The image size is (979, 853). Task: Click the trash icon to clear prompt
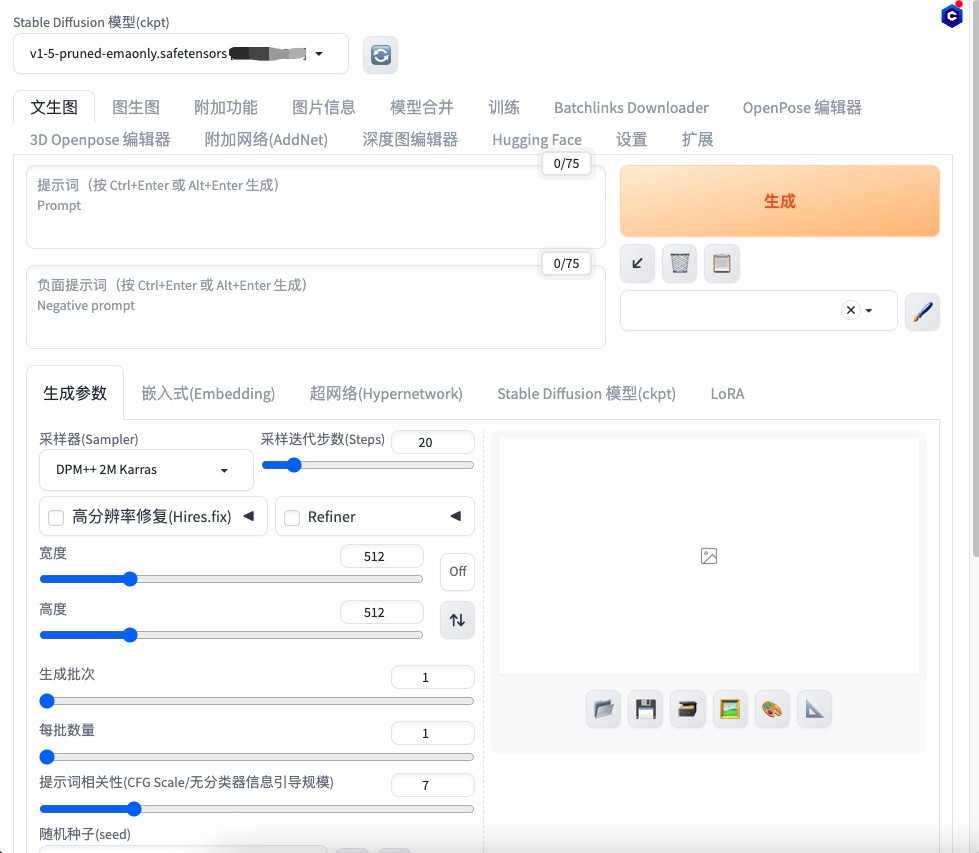(679, 264)
